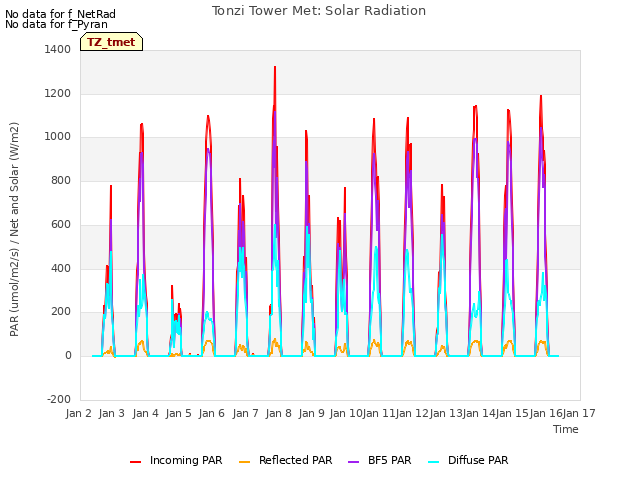
Task: Click the Jan 11 x-axis tick label
Action: tap(378, 413)
